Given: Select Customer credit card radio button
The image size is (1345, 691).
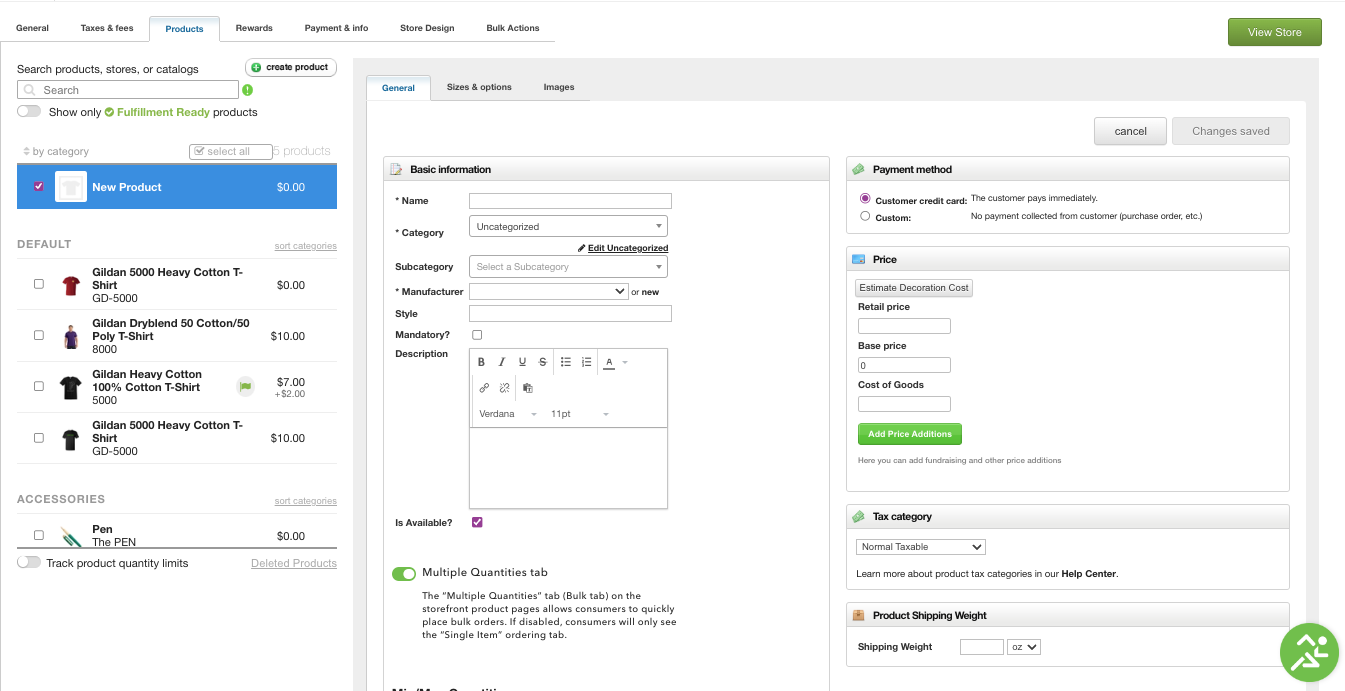Looking at the screenshot, I should click(x=865, y=199).
